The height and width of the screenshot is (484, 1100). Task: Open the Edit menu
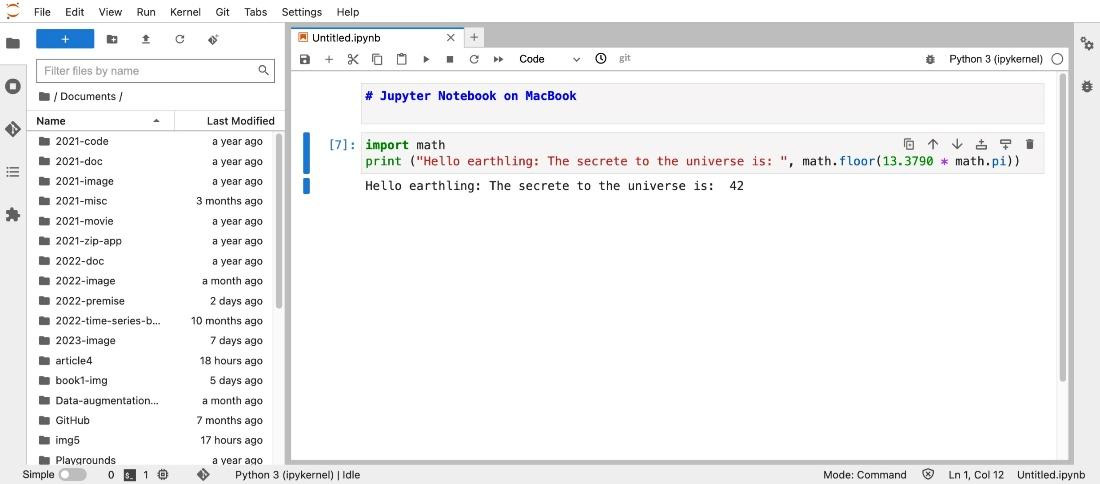click(x=74, y=12)
